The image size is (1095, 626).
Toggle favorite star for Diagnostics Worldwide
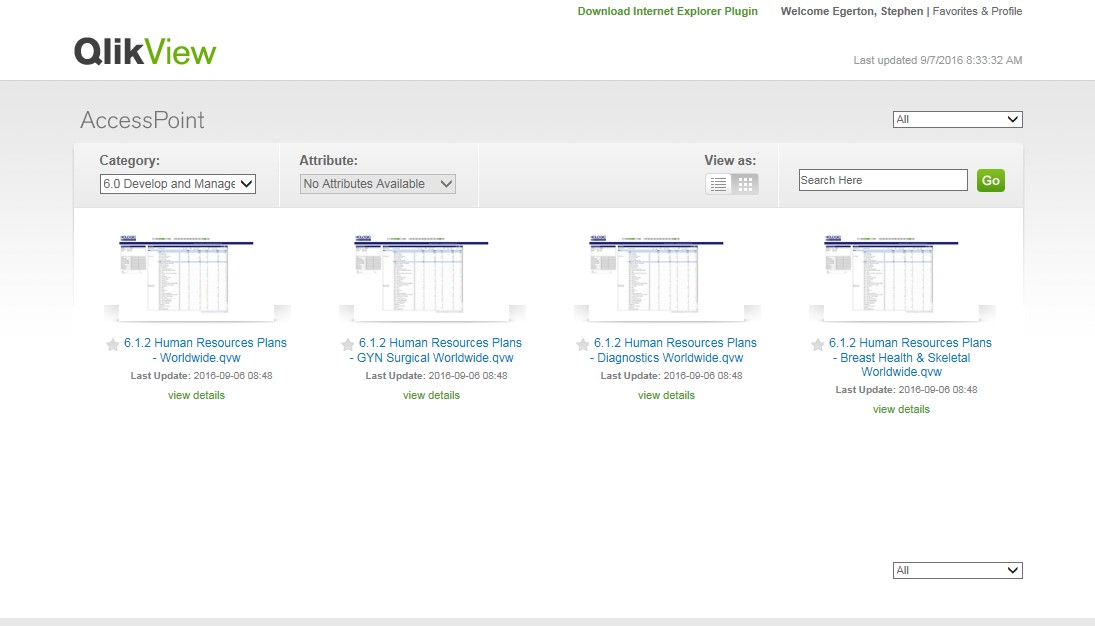point(582,344)
